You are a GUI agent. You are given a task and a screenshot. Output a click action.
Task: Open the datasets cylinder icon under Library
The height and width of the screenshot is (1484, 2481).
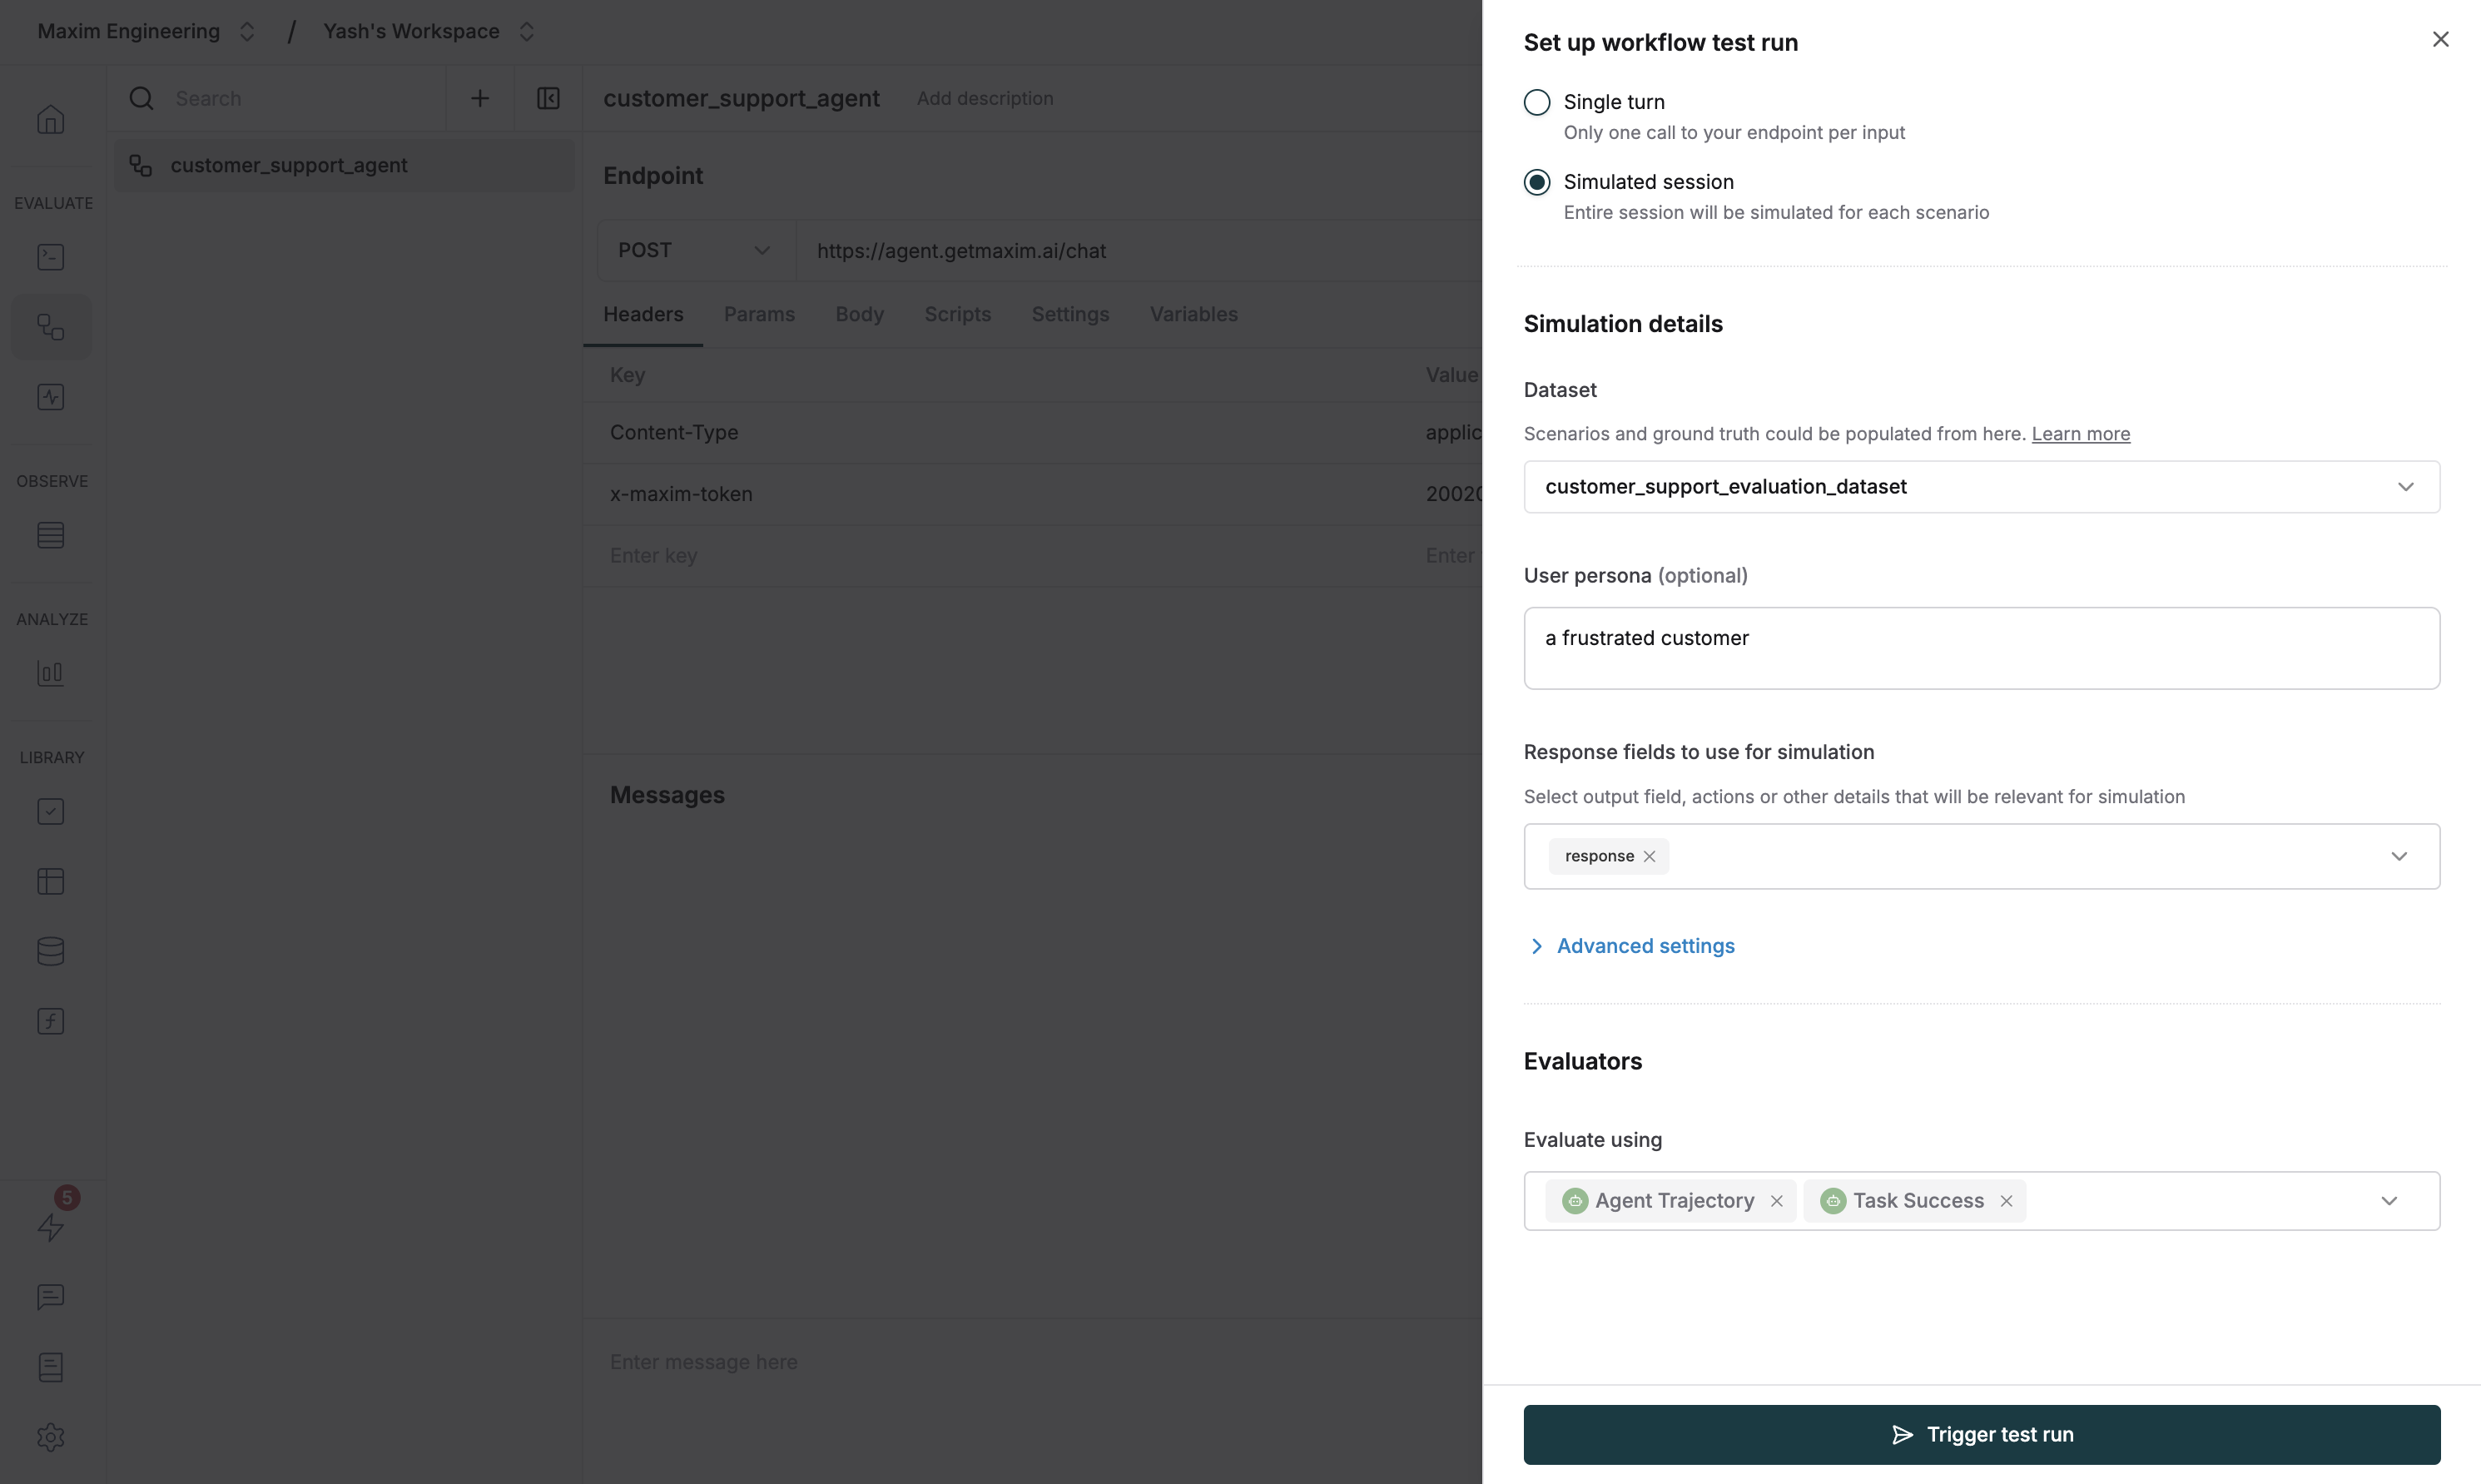click(51, 950)
